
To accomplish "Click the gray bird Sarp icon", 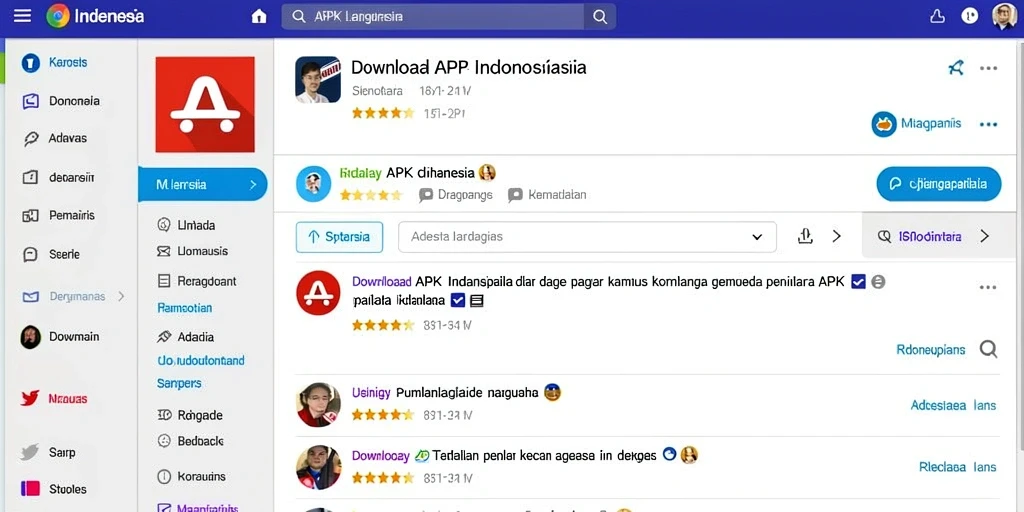I will coord(30,452).
